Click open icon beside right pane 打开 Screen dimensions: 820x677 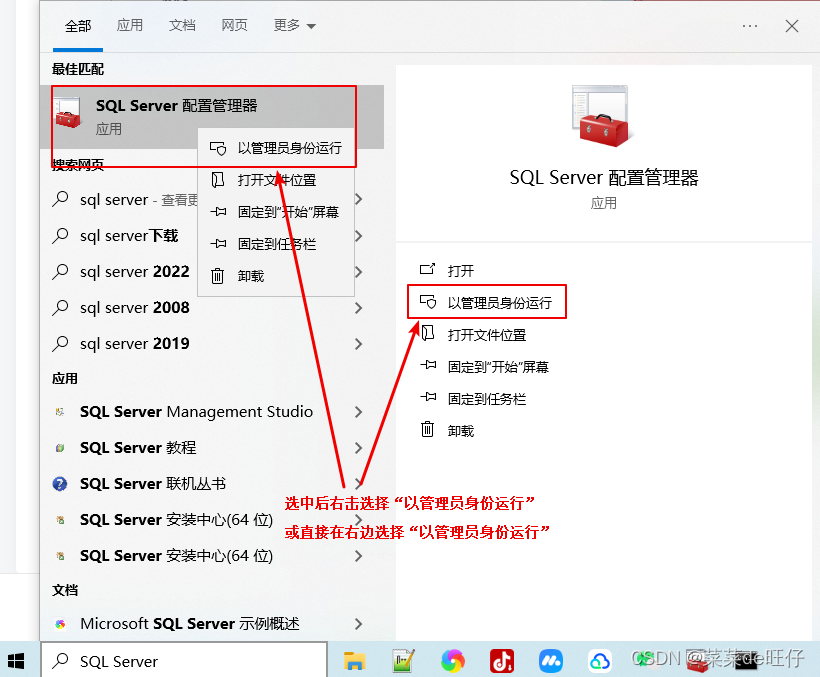427,269
